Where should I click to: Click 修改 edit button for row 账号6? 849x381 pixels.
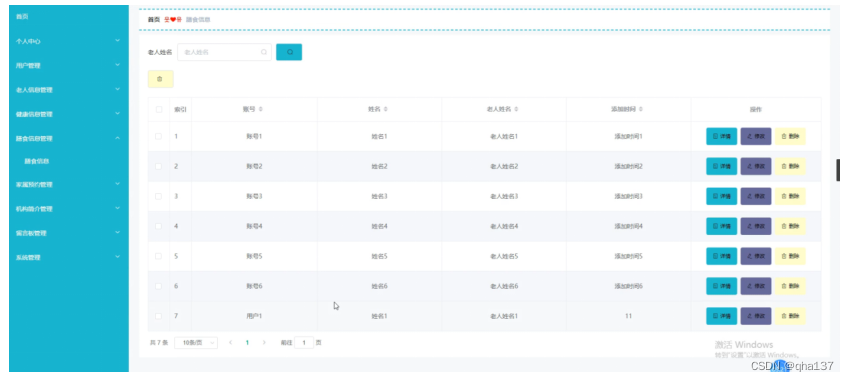756,286
